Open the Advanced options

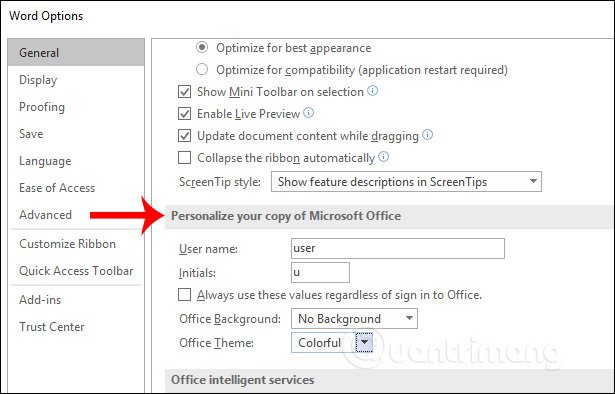pos(45,215)
